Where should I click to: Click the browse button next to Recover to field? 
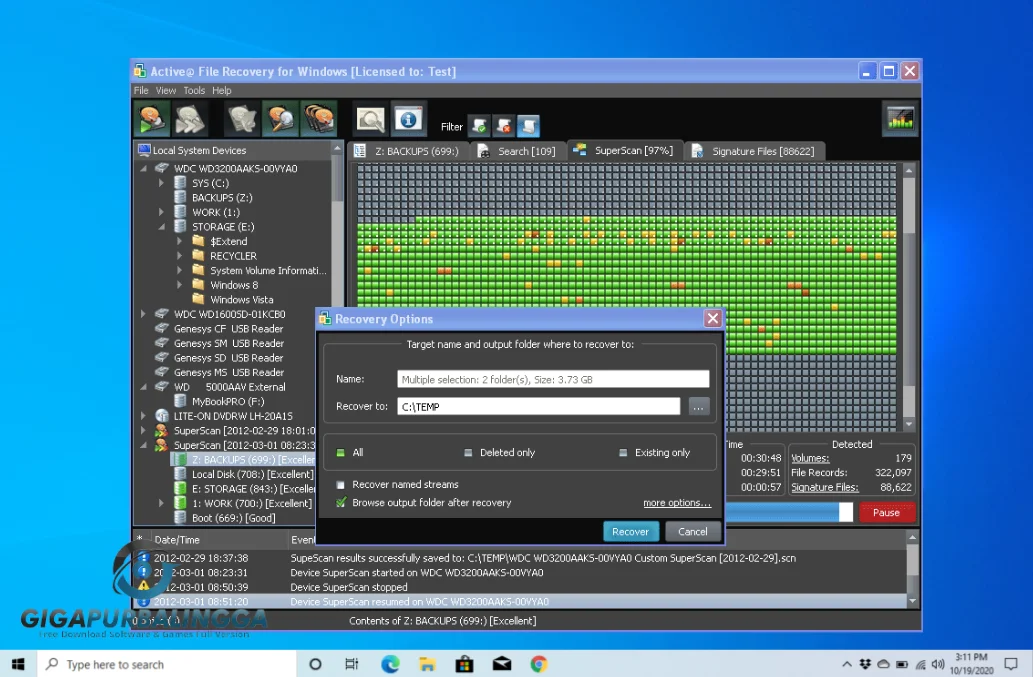pyautogui.click(x=699, y=405)
